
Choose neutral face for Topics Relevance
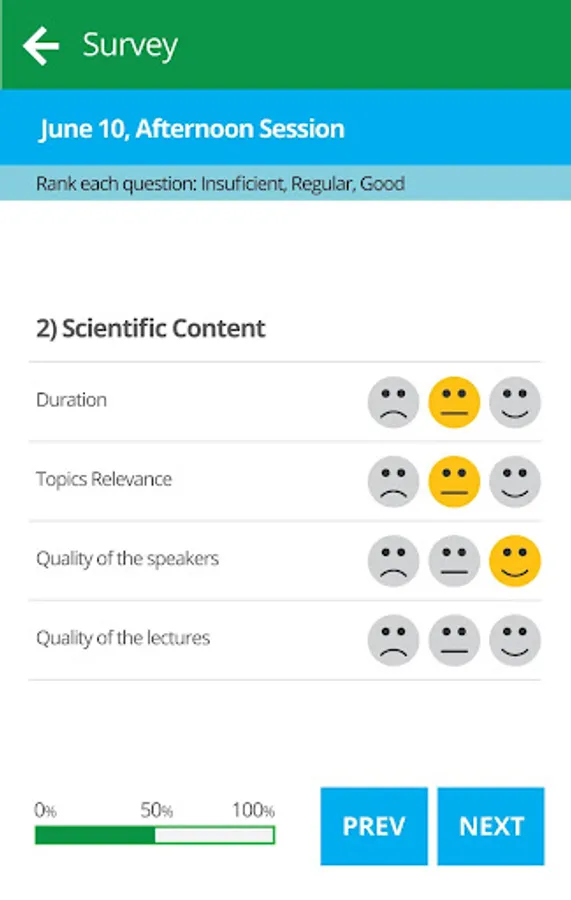(x=454, y=481)
